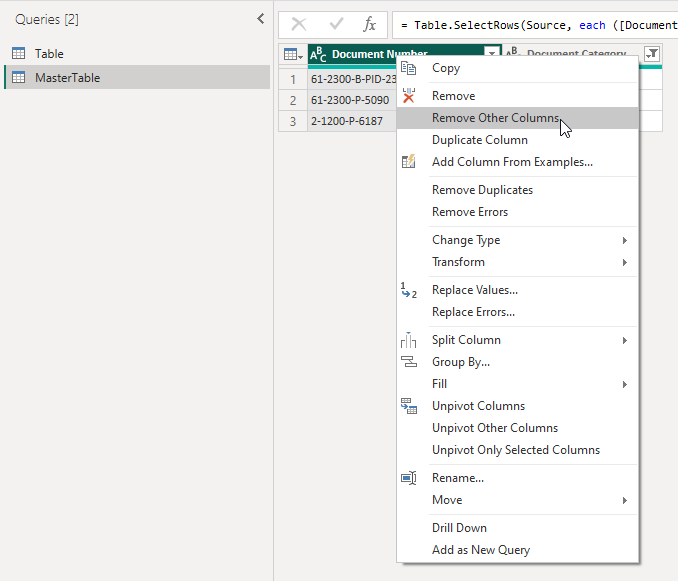Choose Group By...
This screenshot has height=581, width=678.
point(517,362)
